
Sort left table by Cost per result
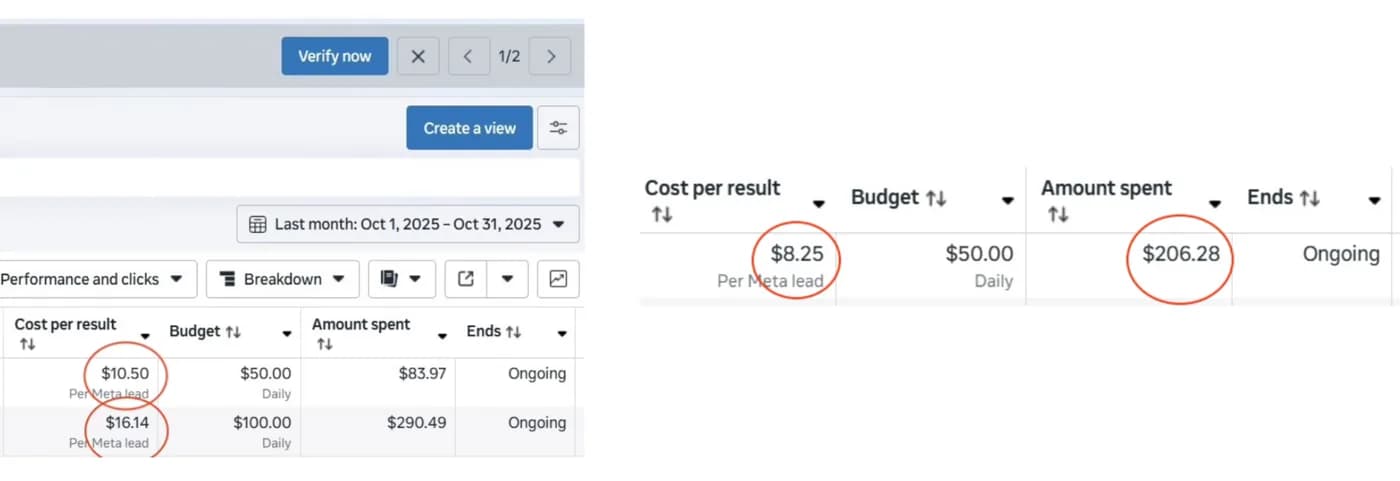[27, 344]
